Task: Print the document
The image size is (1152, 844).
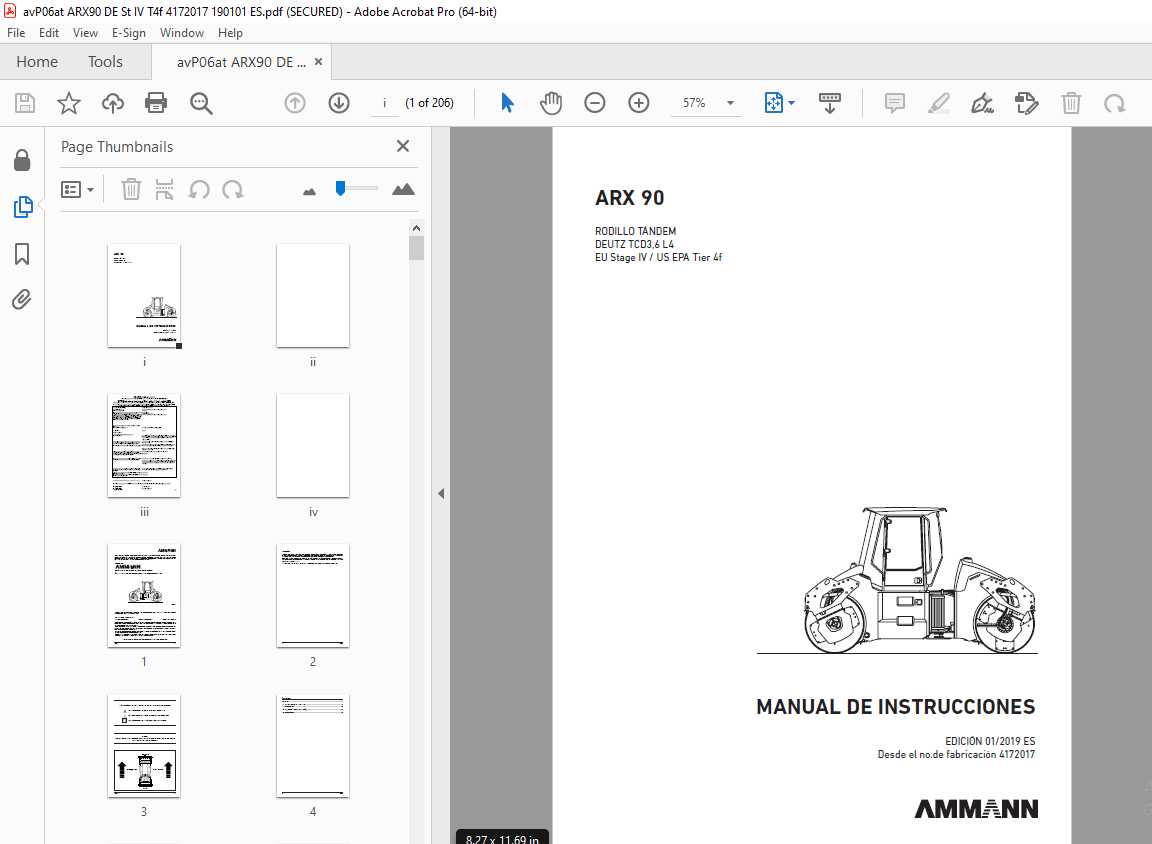Action: coord(156,103)
